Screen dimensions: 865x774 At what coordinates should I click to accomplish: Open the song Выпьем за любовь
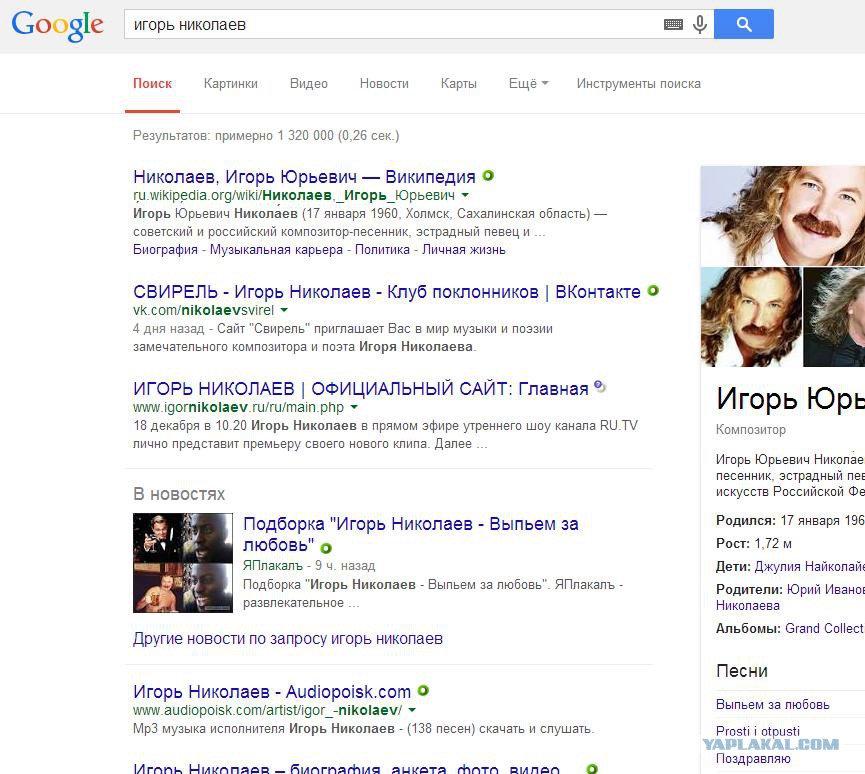(x=772, y=704)
